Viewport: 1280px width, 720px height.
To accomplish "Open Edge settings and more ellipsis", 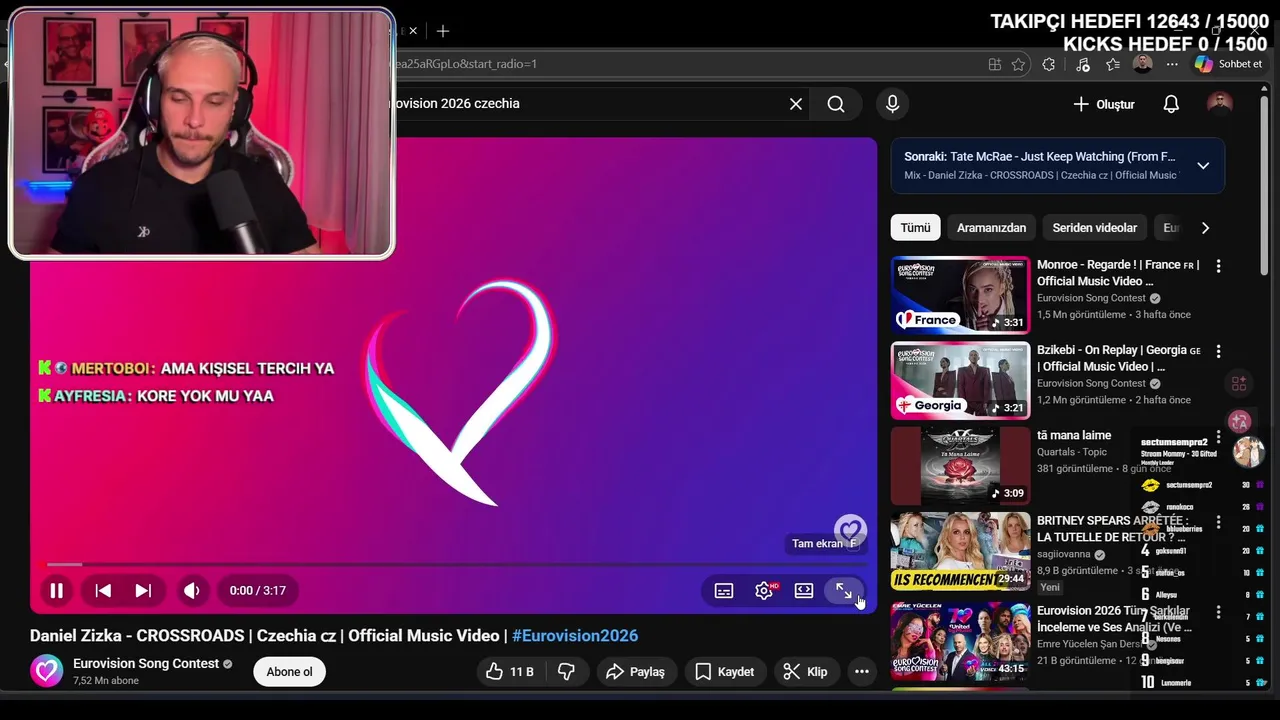I will pos(1172,64).
